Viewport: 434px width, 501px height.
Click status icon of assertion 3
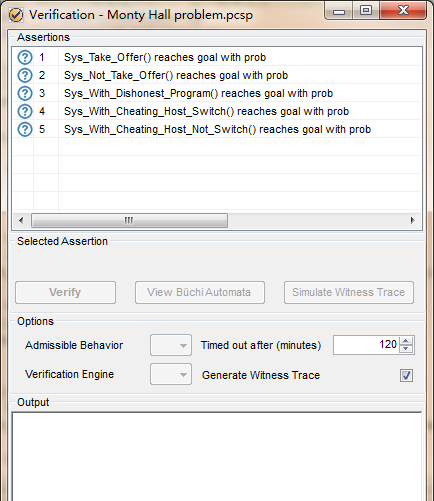tap(25, 93)
